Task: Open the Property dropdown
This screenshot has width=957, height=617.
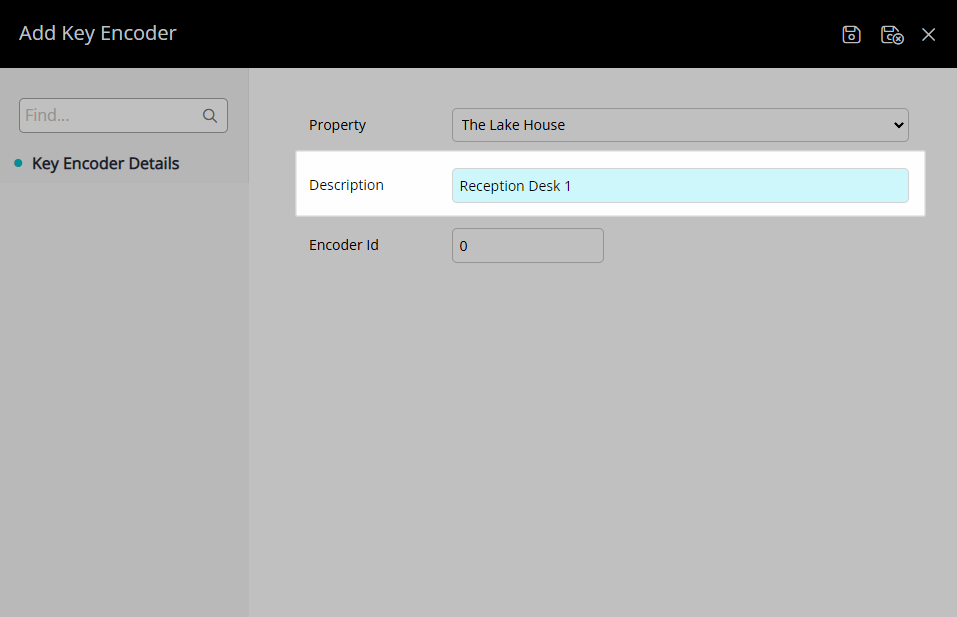Action: coord(680,125)
